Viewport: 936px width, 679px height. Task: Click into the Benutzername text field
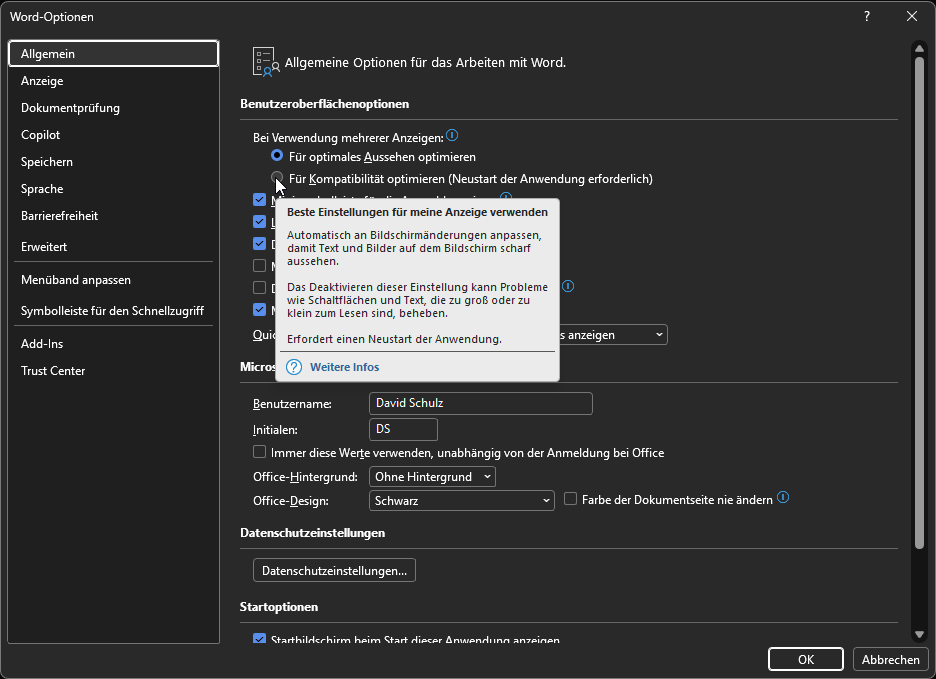coord(480,404)
